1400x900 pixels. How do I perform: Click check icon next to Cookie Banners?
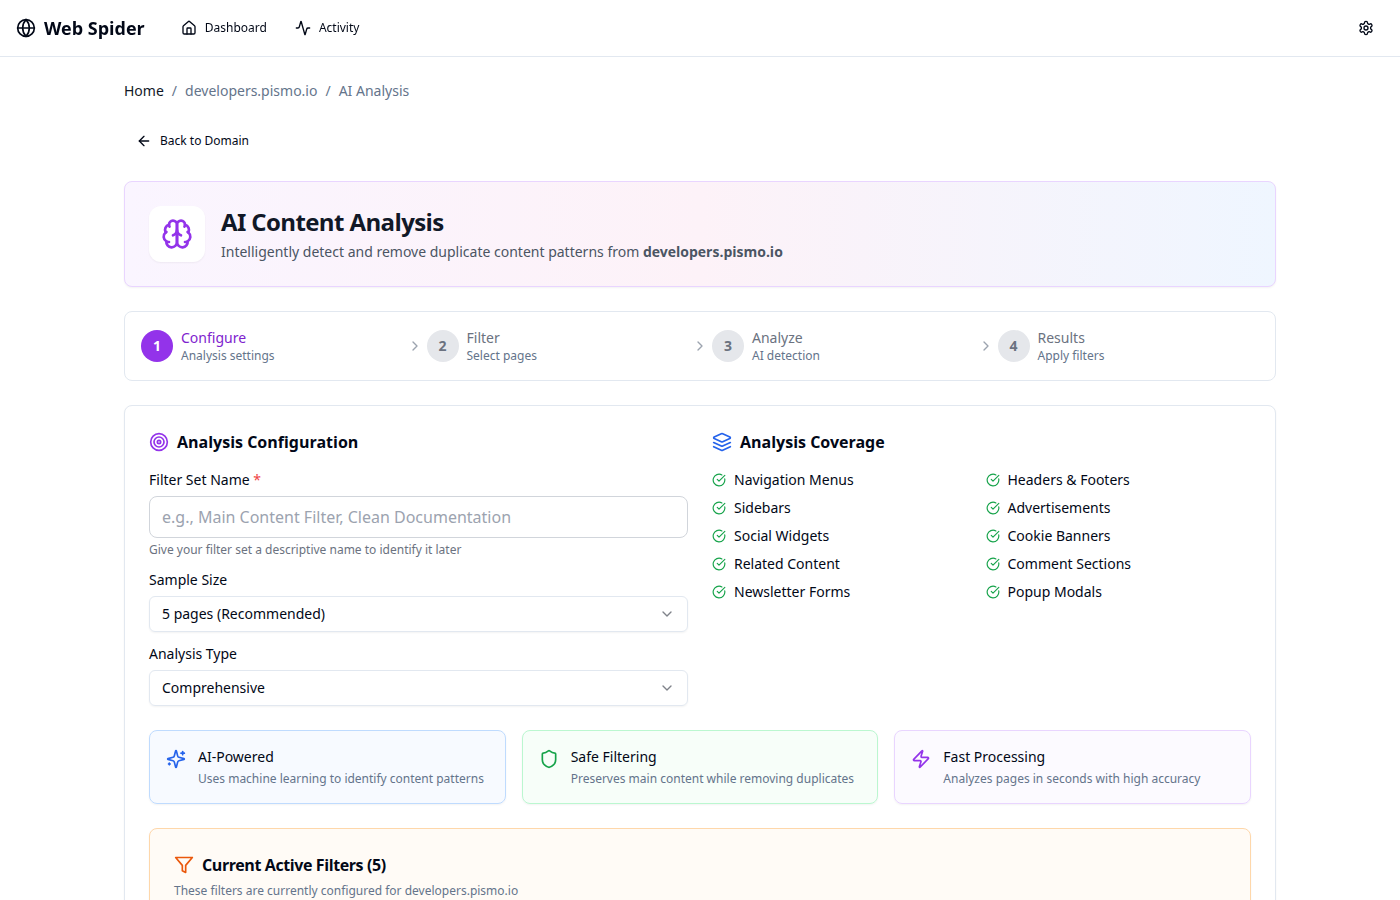click(x=993, y=536)
